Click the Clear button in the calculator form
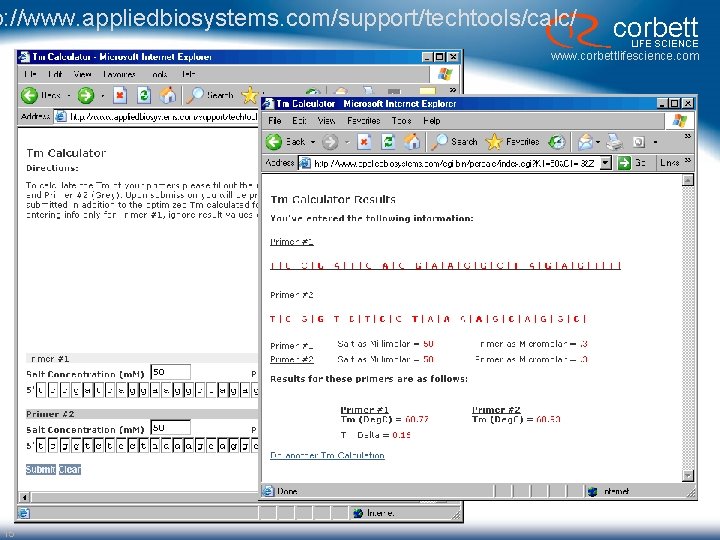Screen dimensions: 720x540 [x=70, y=469]
